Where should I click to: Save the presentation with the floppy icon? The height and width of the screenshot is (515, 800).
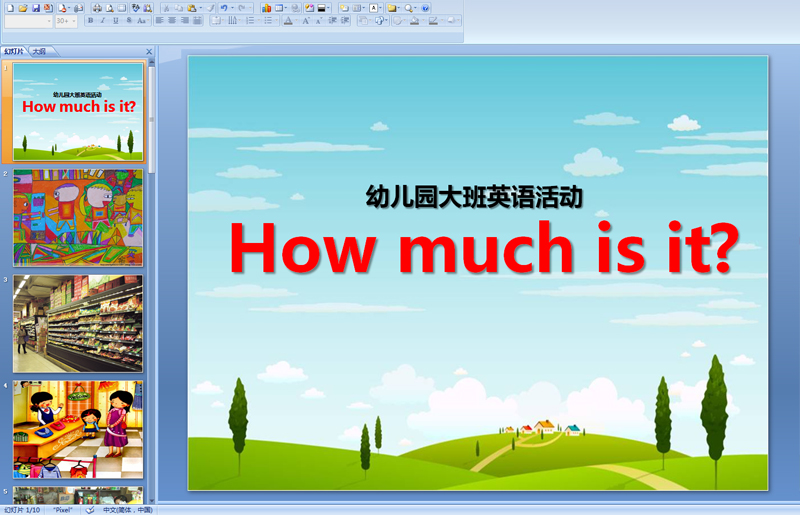(x=36, y=8)
